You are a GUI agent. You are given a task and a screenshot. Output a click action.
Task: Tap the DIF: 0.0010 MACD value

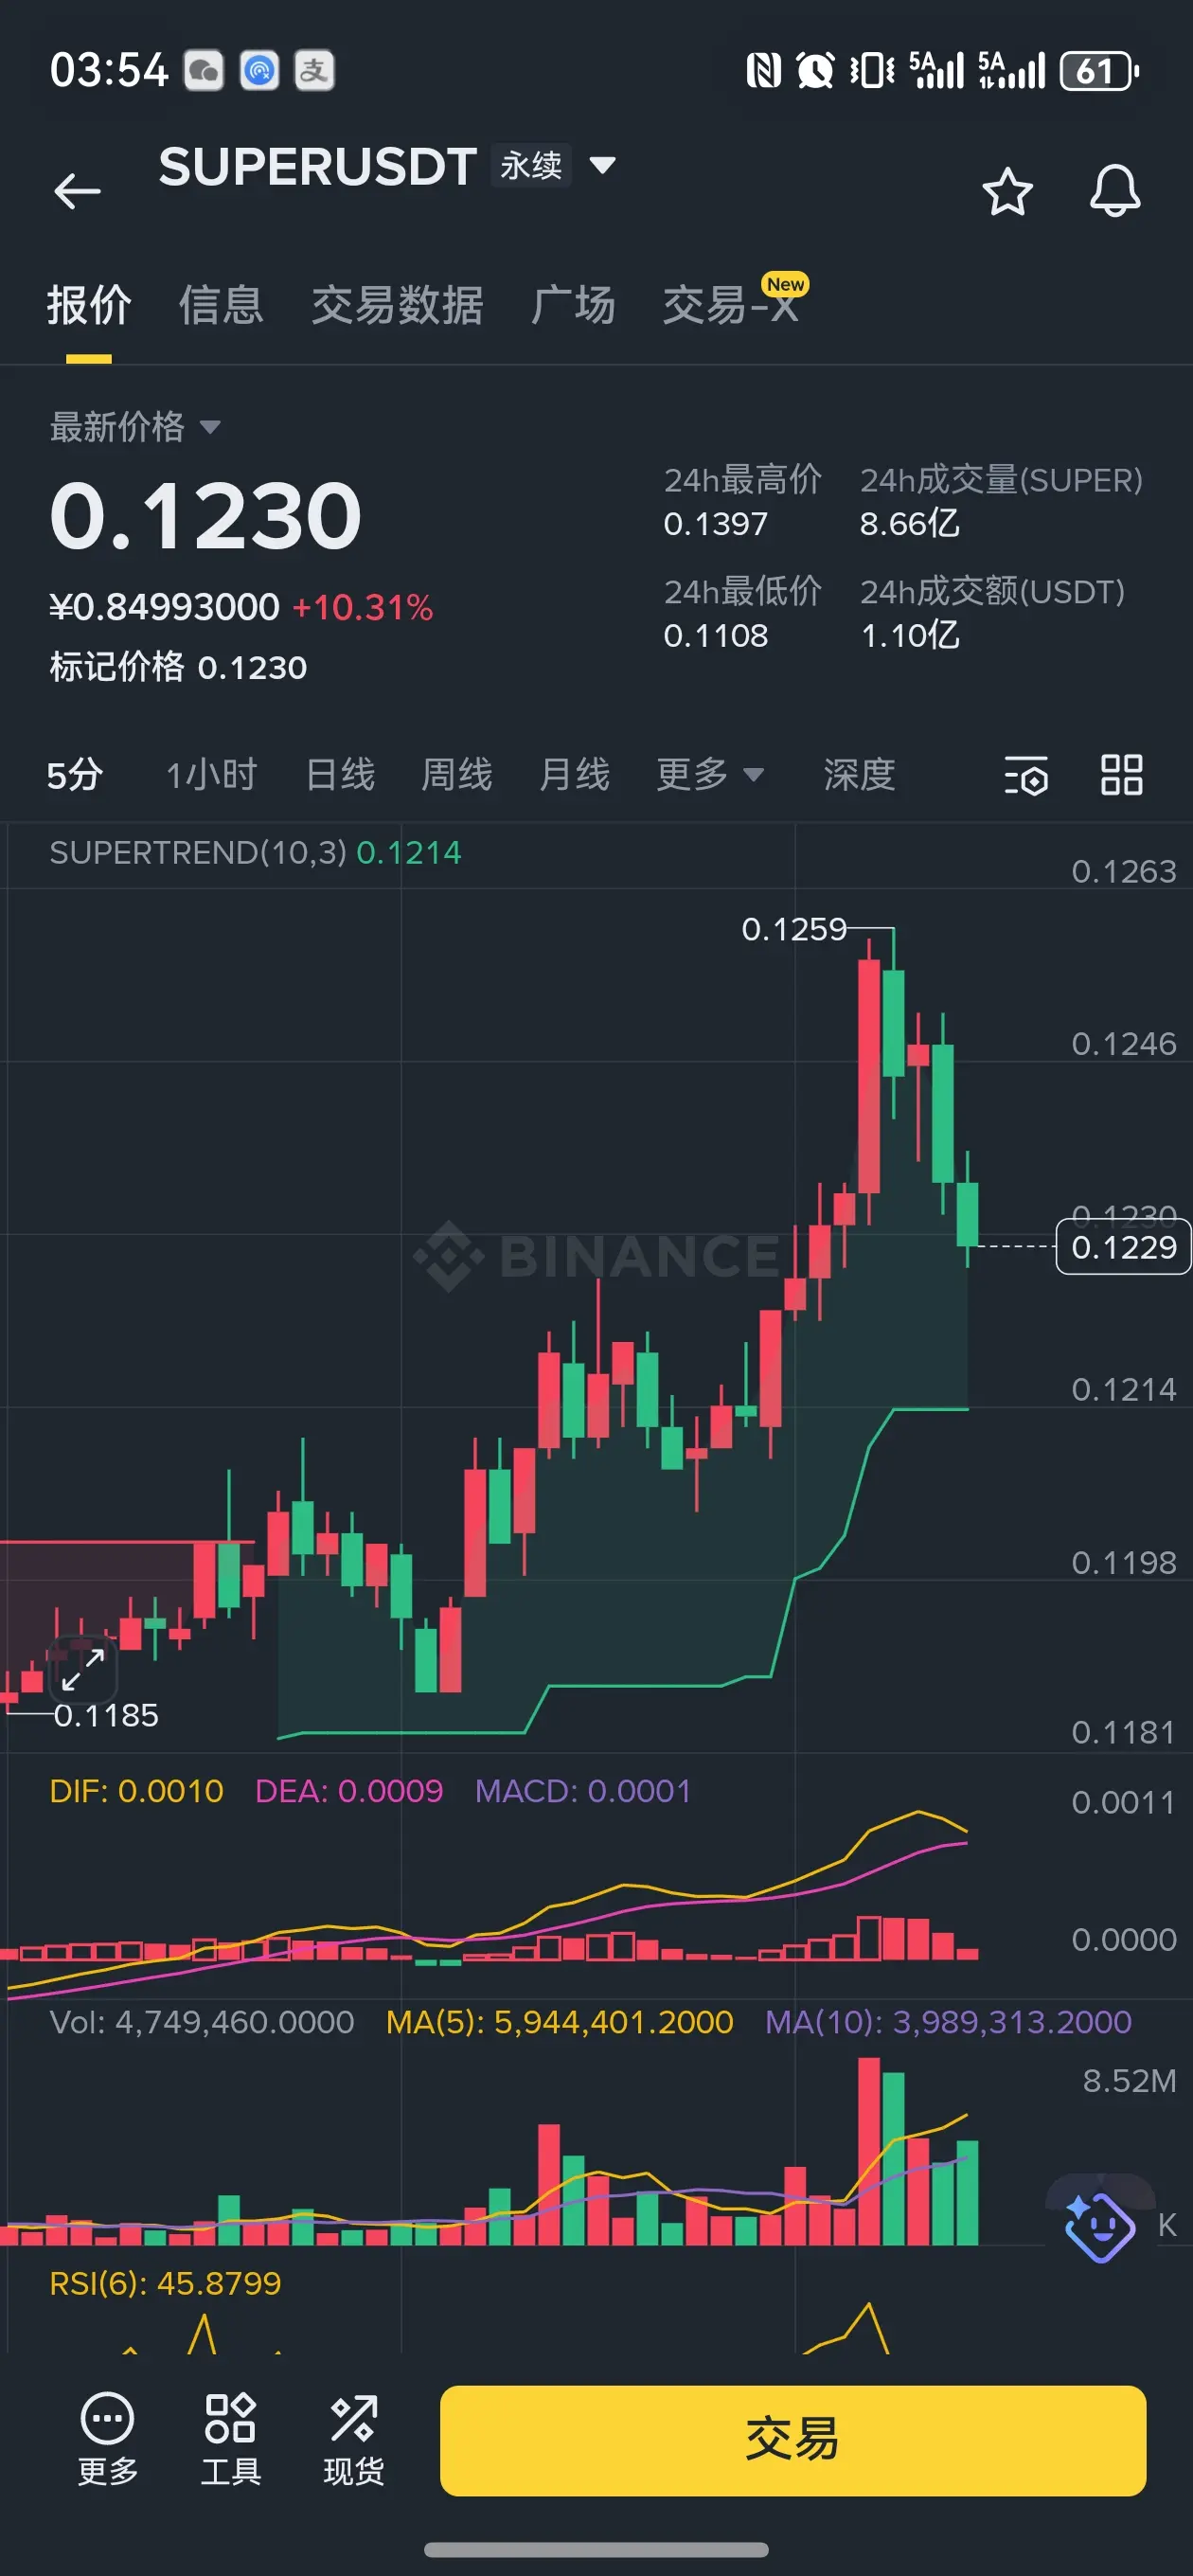137,1791
